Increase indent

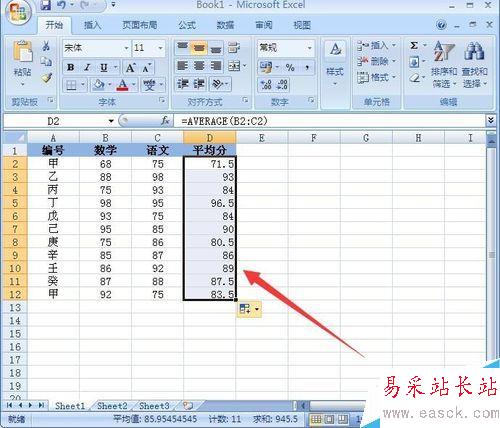tap(199, 84)
